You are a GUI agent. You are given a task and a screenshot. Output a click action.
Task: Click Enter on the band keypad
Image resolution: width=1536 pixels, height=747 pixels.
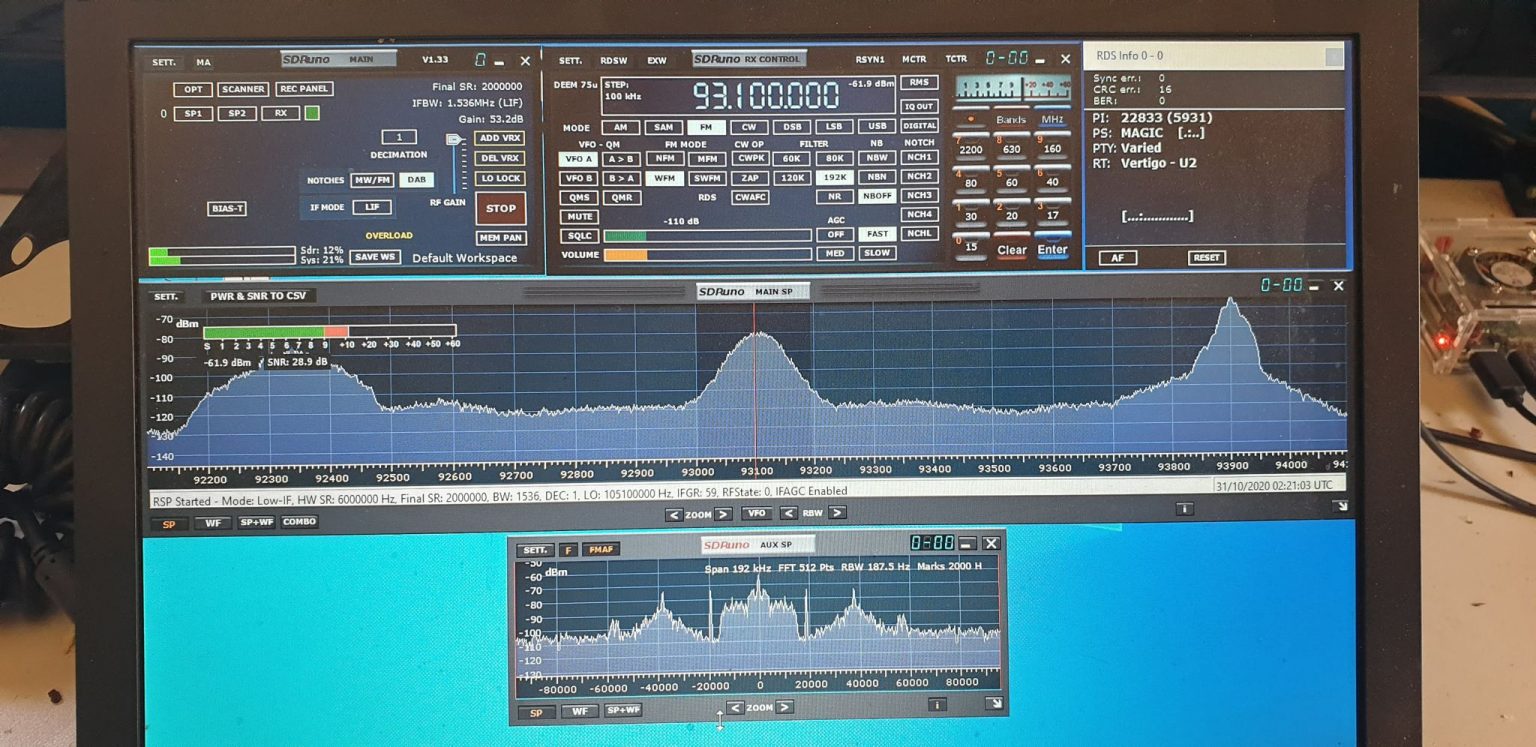click(x=1053, y=250)
